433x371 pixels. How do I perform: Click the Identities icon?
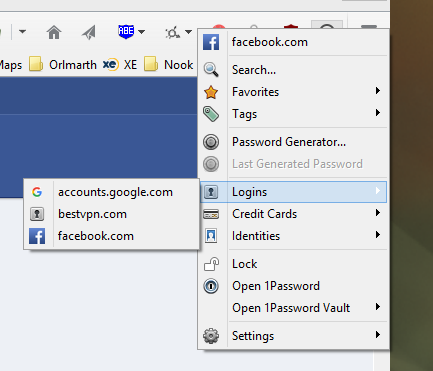coord(211,236)
